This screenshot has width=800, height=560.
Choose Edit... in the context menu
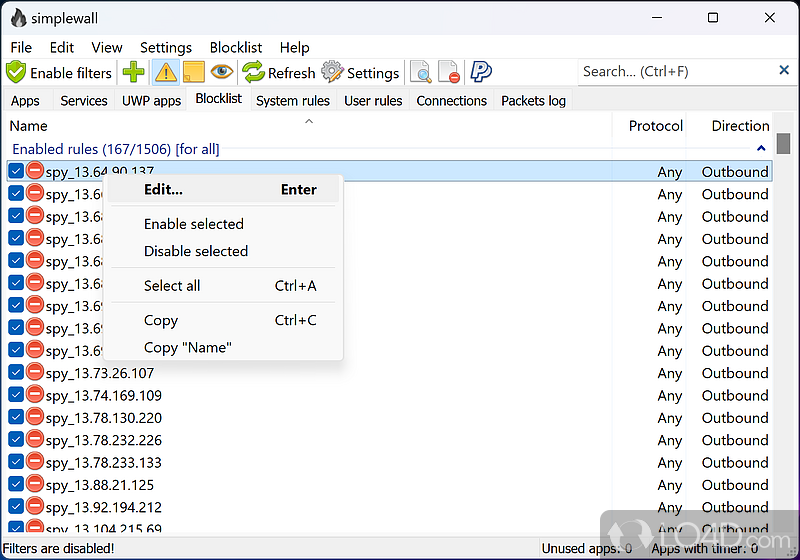coord(222,190)
